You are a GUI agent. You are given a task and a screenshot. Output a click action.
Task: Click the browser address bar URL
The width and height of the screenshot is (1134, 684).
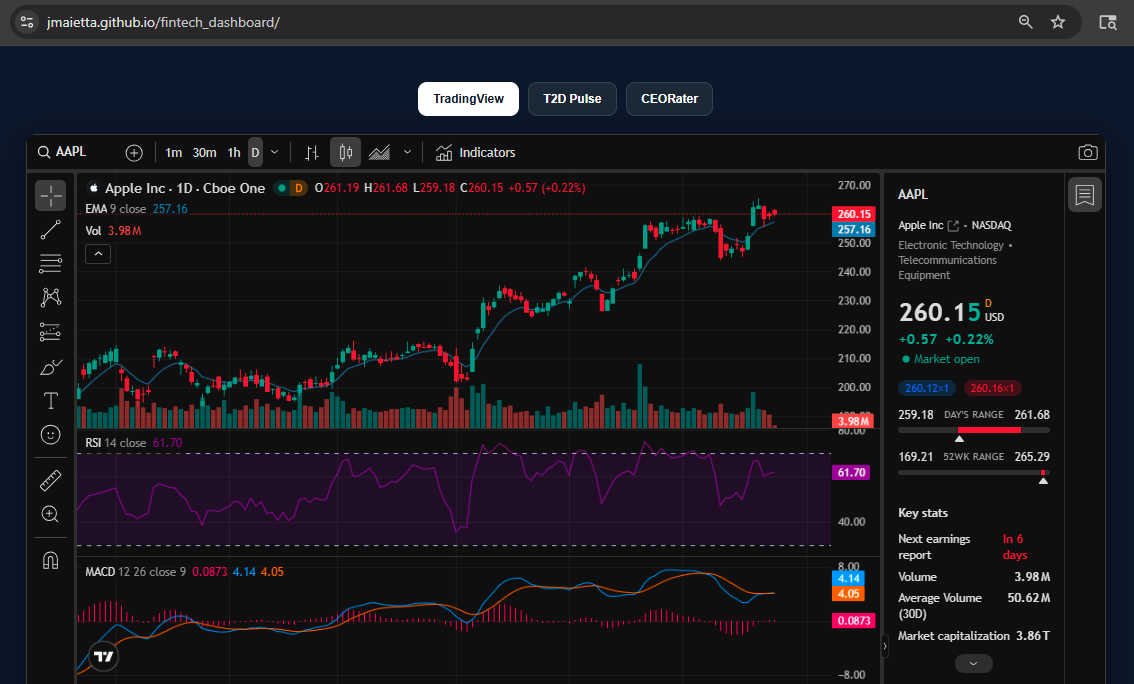point(163,22)
